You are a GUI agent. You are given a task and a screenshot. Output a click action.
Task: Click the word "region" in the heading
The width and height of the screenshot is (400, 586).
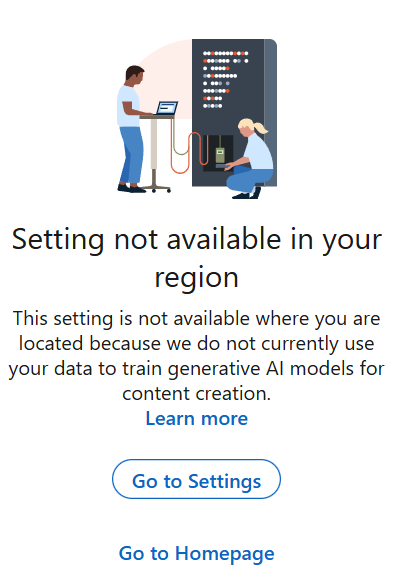pyautogui.click(x=197, y=278)
